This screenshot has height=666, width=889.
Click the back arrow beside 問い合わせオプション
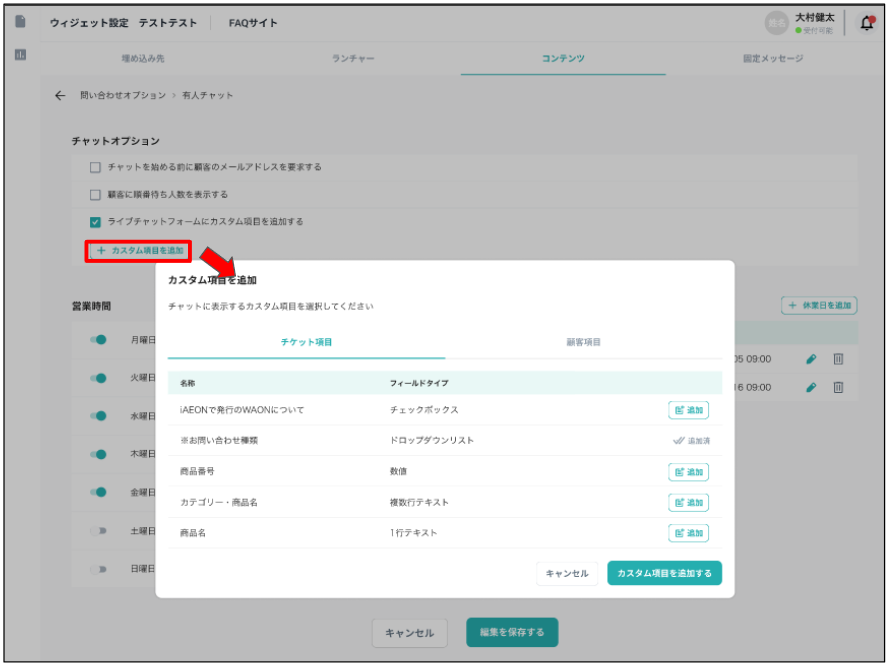click(60, 95)
